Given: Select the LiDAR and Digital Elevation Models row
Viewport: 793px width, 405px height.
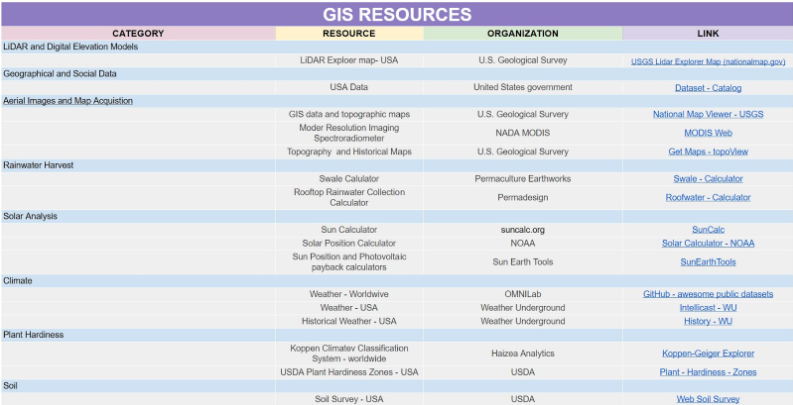Looking at the screenshot, I should [x=397, y=47].
